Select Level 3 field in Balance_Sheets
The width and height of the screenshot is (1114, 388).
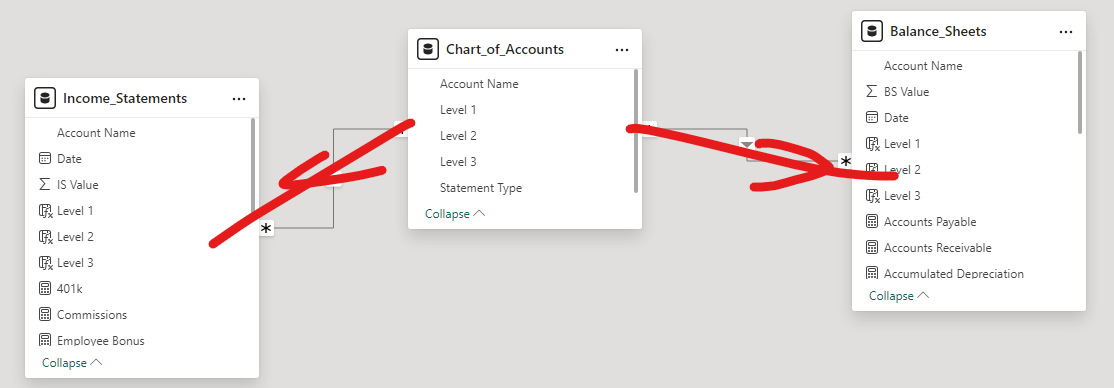(902, 196)
